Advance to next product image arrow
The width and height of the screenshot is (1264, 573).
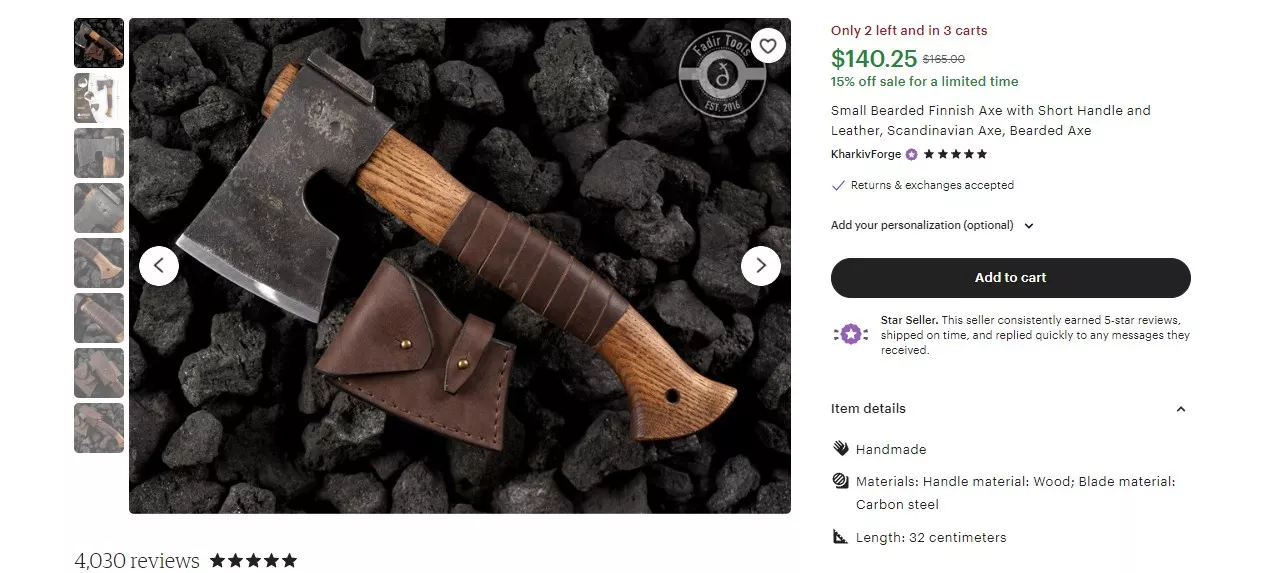[761, 266]
